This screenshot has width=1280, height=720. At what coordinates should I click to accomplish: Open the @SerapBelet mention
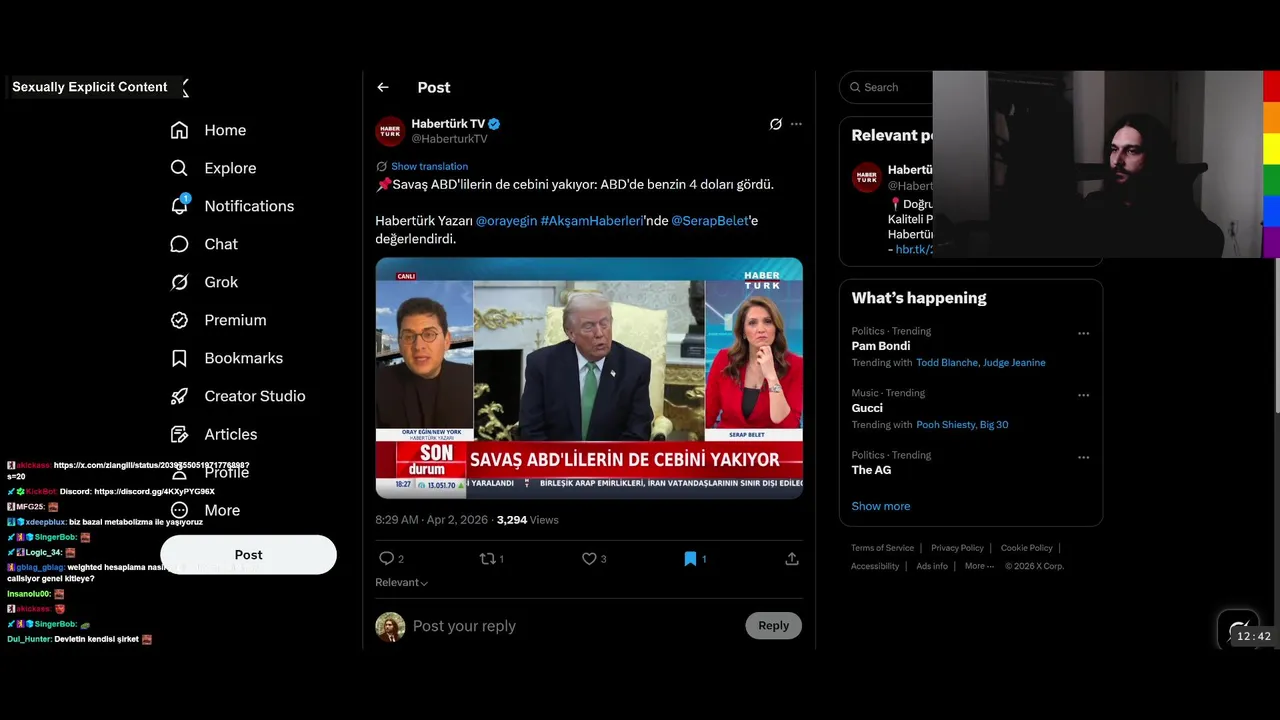pyautogui.click(x=709, y=220)
